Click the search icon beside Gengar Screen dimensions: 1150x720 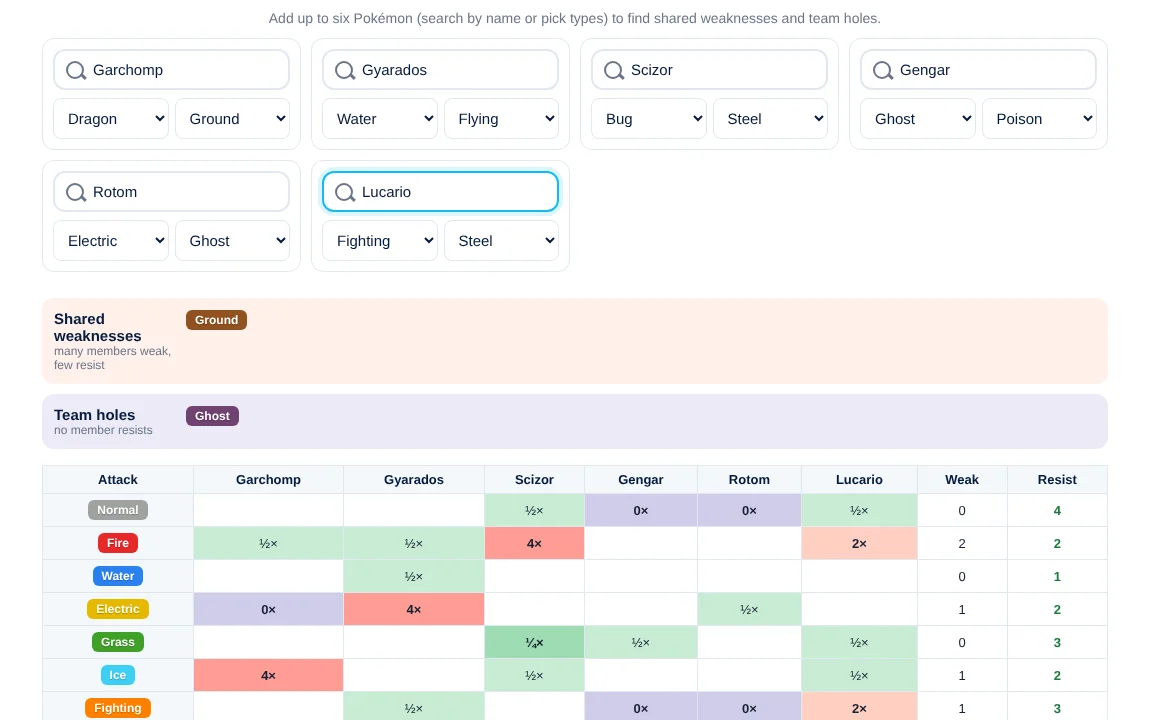pos(883,70)
